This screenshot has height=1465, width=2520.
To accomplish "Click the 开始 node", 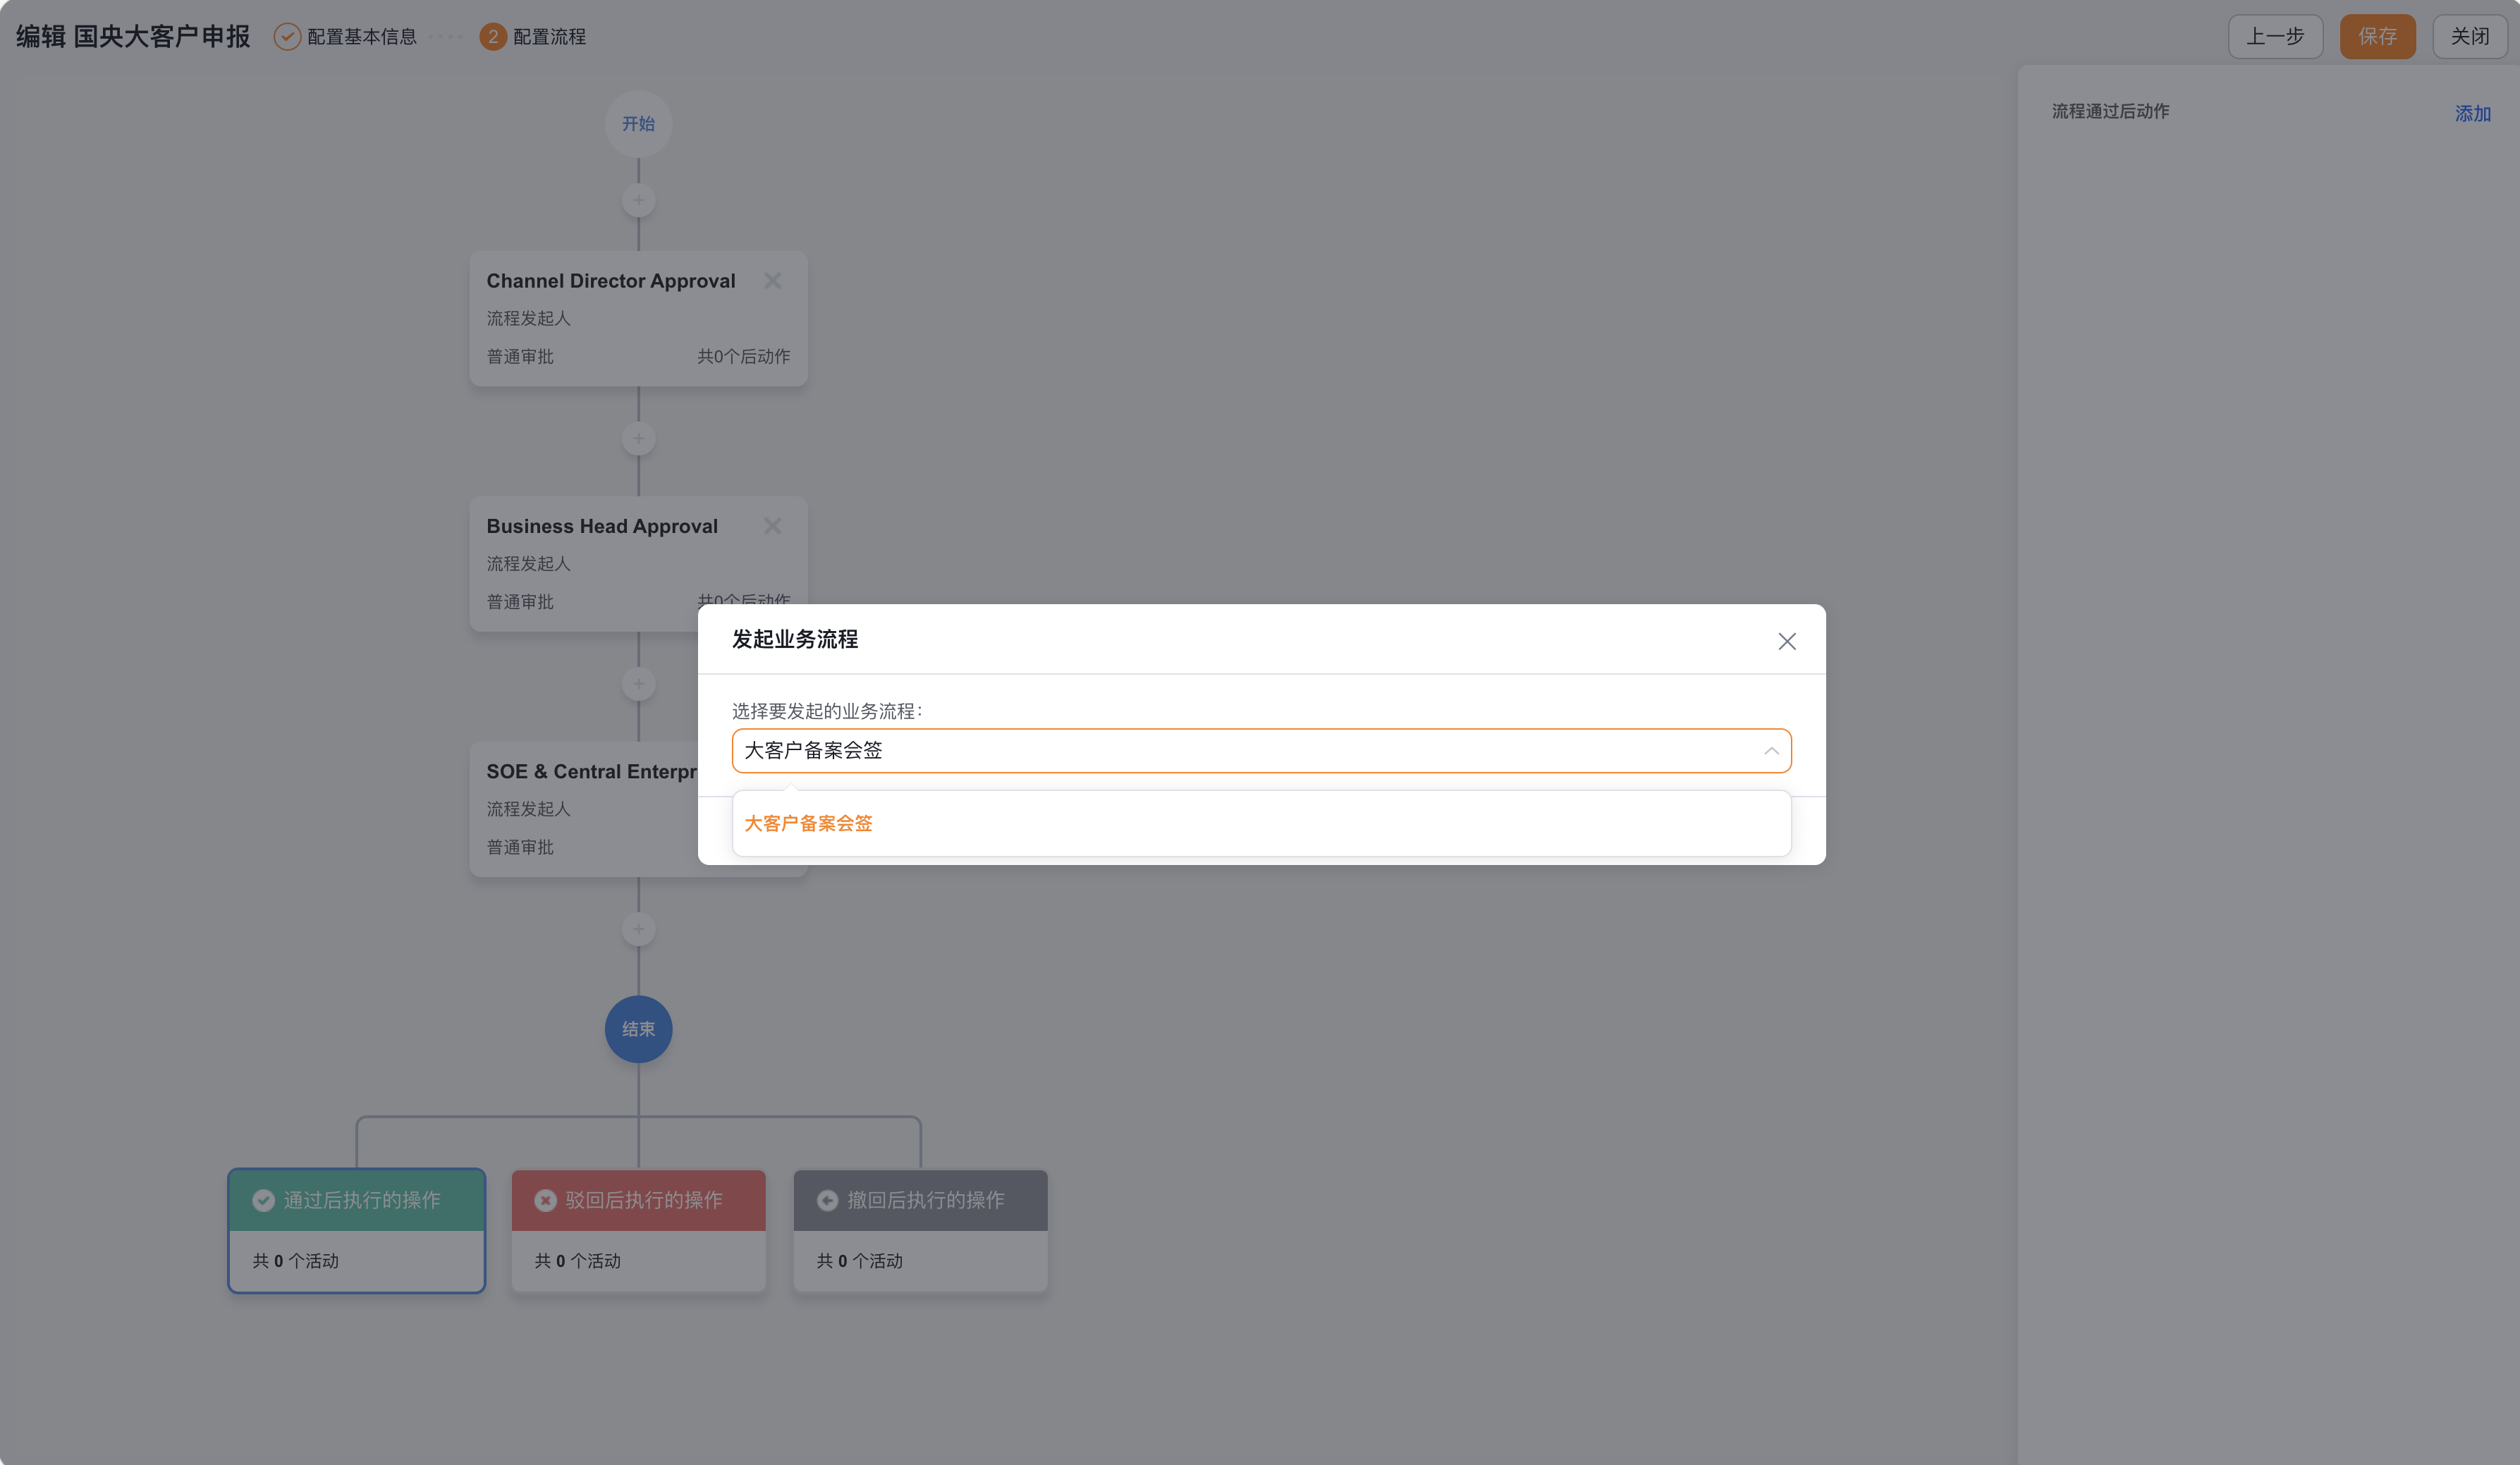I will point(638,124).
